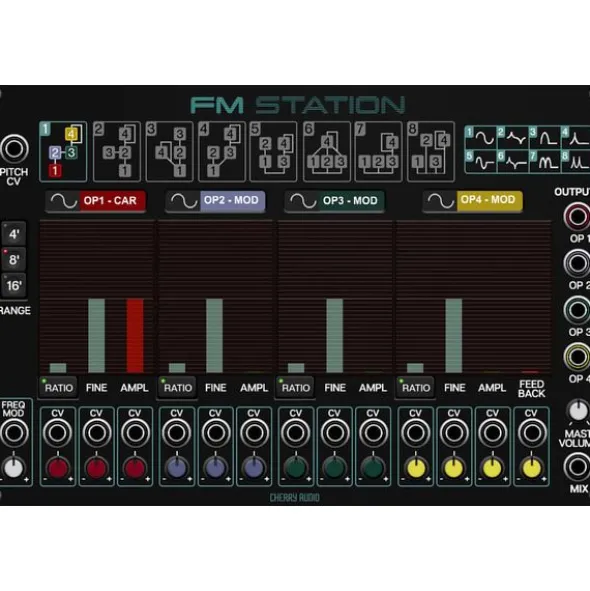Set range to 8'
The image size is (590, 591).
click(14, 260)
